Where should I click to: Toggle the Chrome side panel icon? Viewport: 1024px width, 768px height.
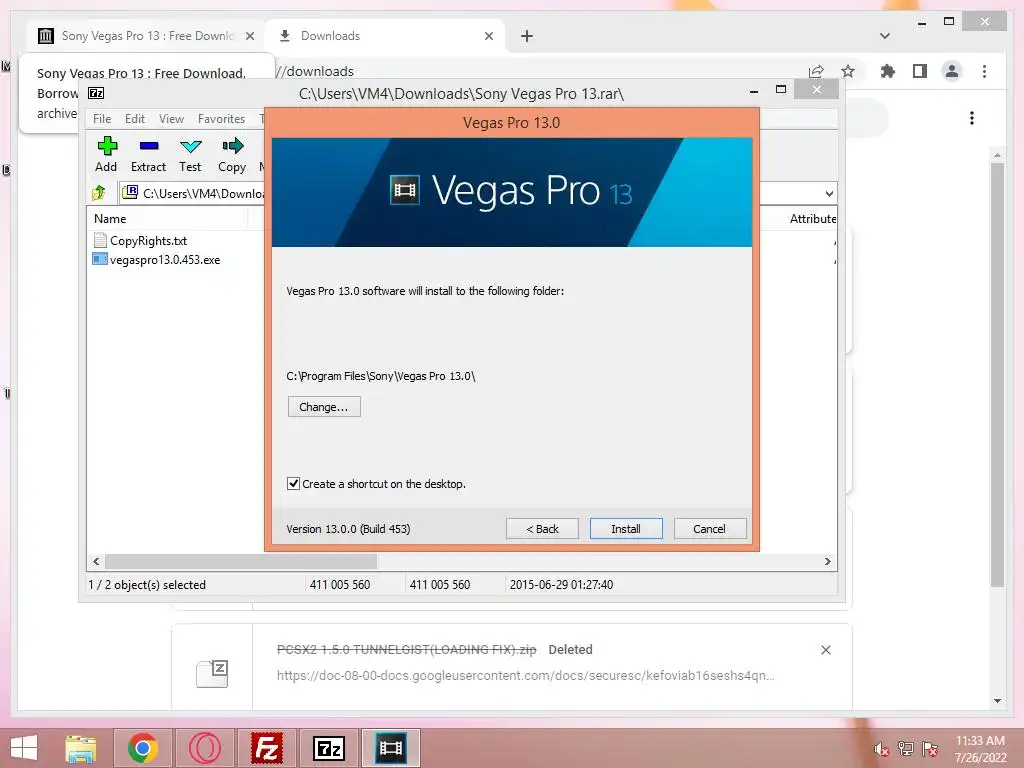point(920,71)
